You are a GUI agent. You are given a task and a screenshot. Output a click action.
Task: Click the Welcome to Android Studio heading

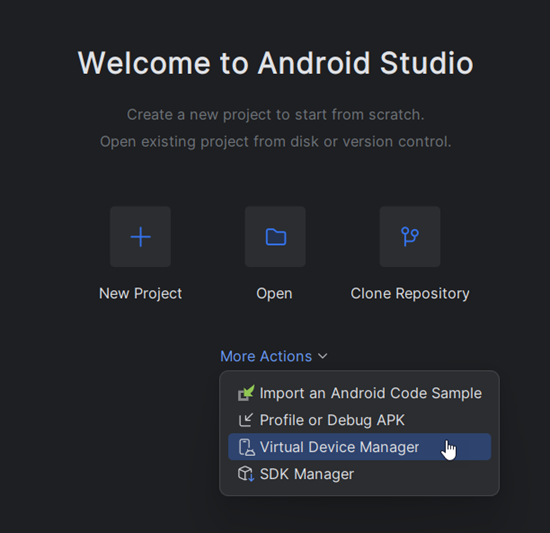click(276, 63)
